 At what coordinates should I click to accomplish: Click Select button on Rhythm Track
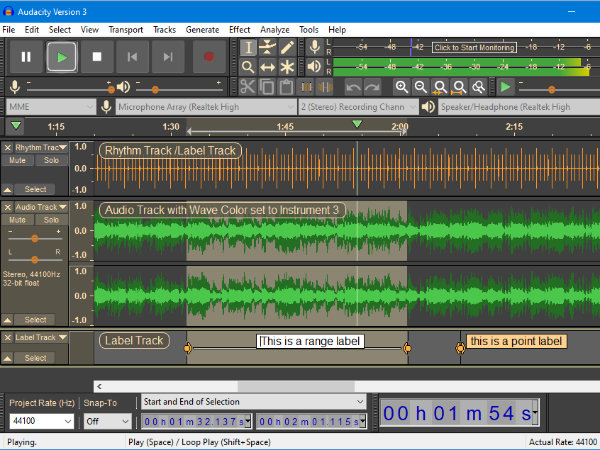[35, 189]
